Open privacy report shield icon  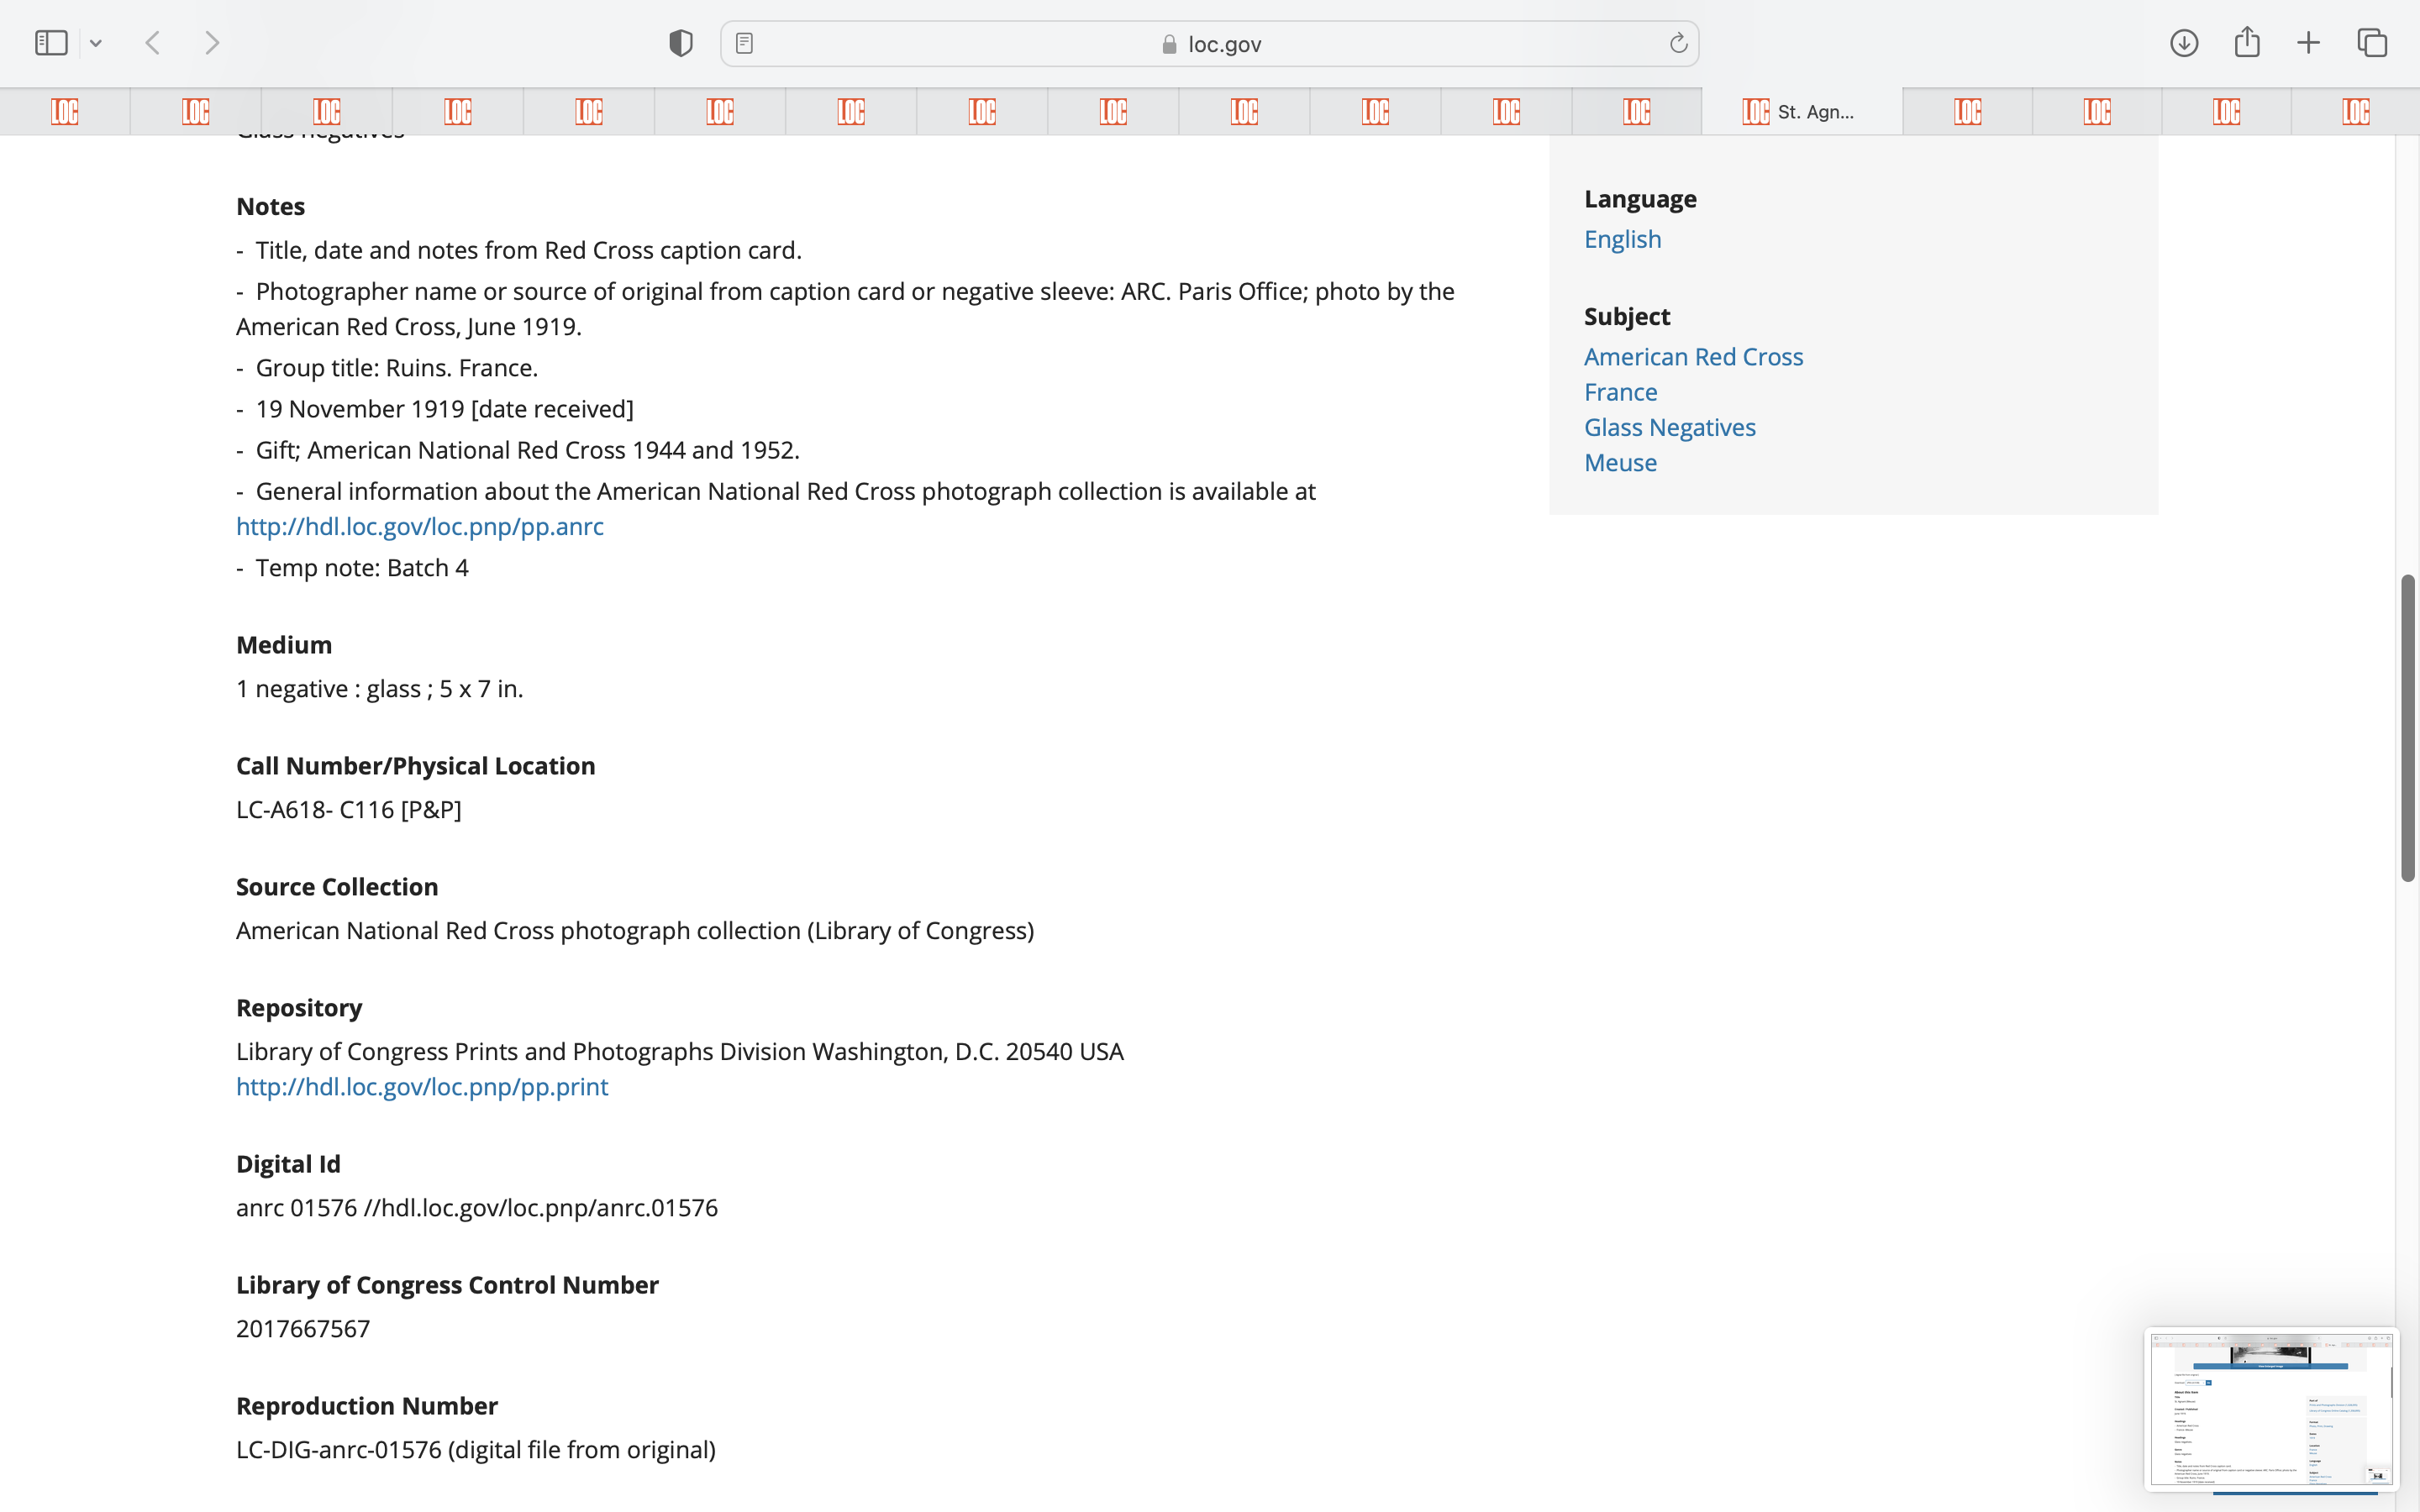(681, 43)
